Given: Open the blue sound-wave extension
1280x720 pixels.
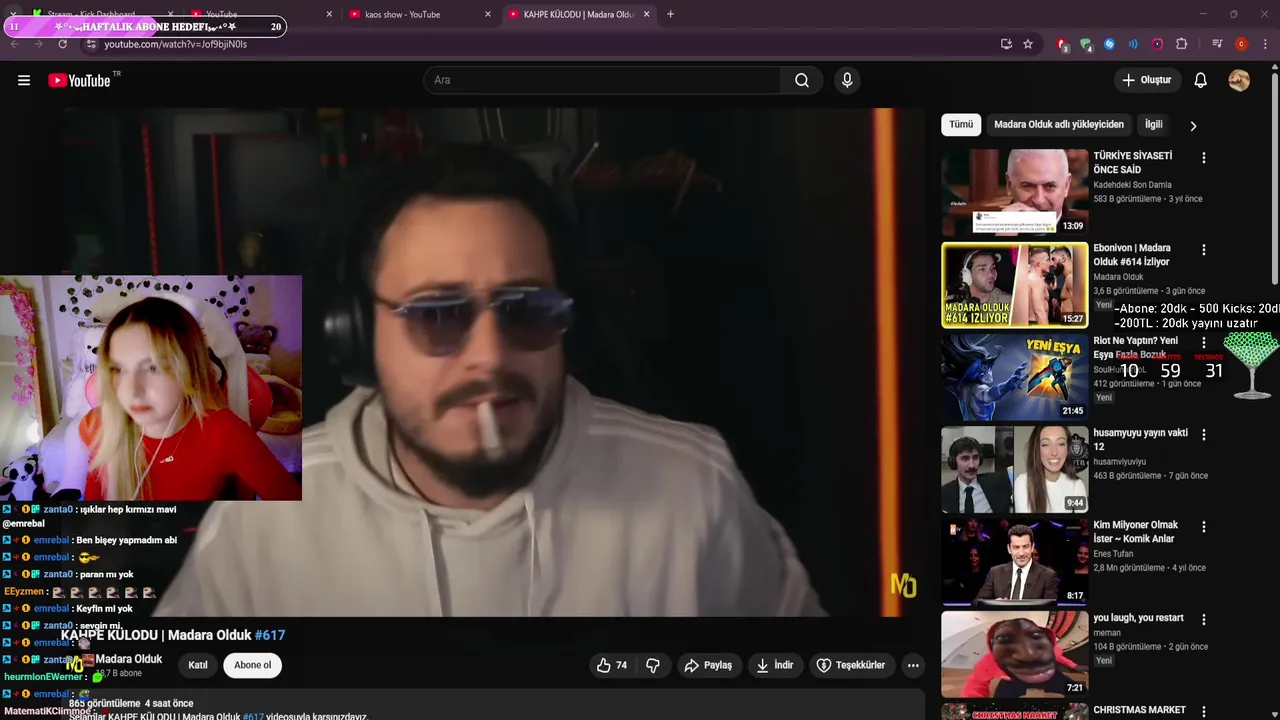Looking at the screenshot, I should (1133, 44).
